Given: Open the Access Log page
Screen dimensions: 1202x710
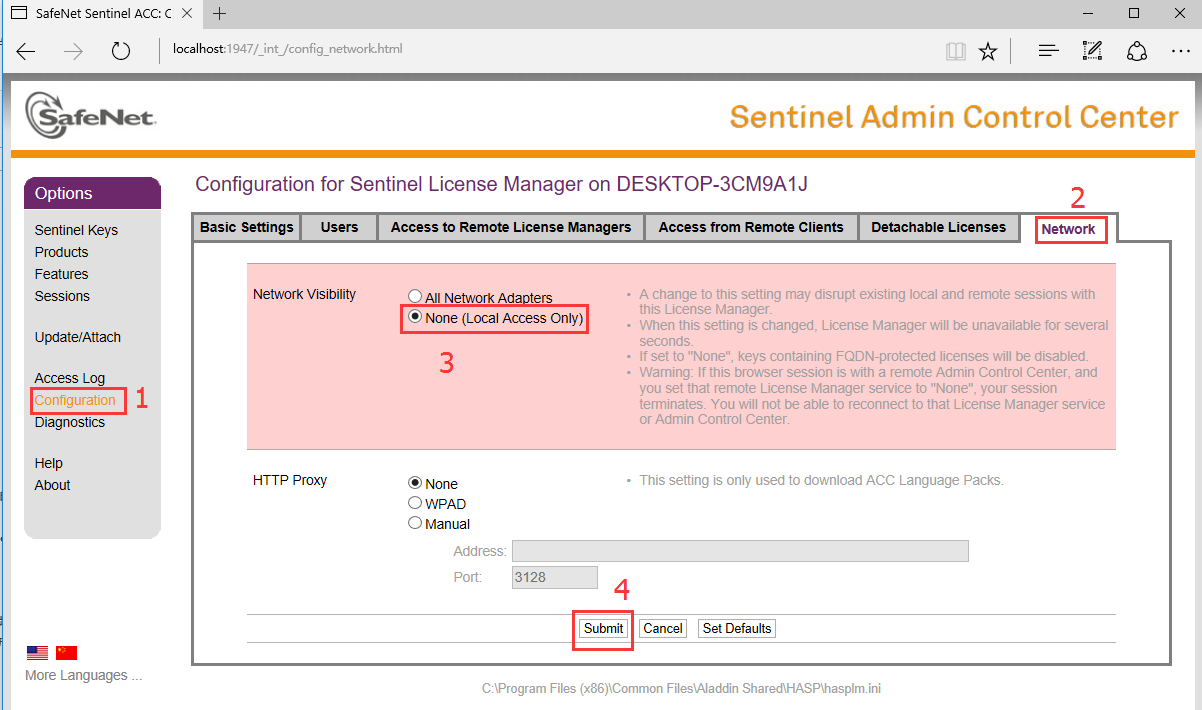Looking at the screenshot, I should point(69,378).
